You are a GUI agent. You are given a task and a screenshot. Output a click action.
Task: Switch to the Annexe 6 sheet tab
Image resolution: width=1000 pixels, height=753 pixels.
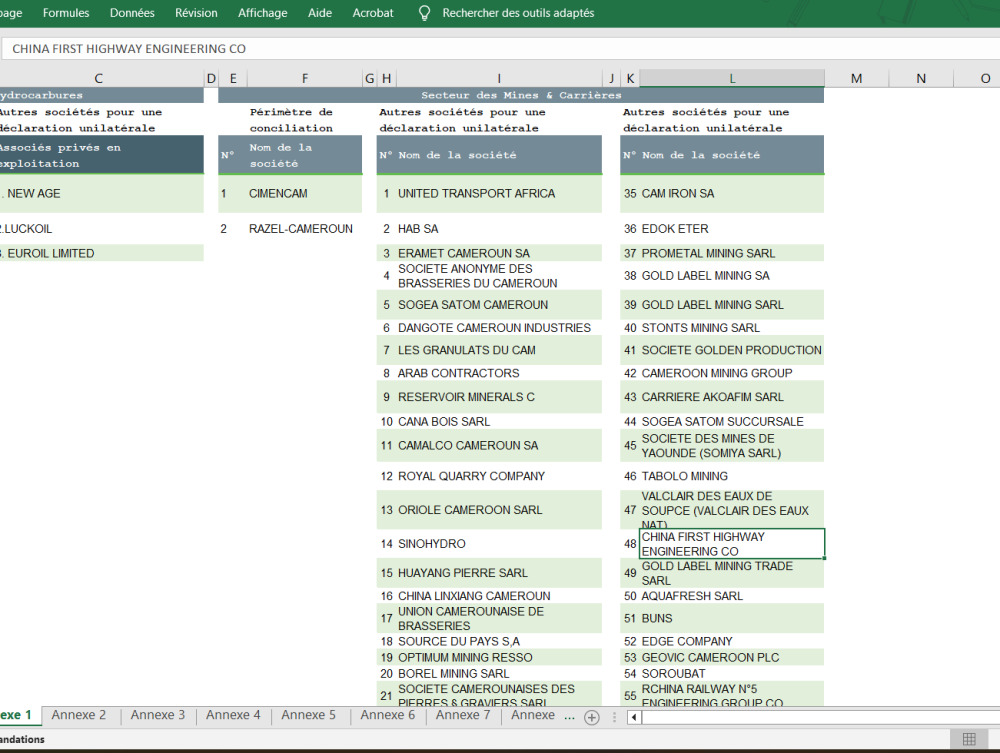coord(387,715)
